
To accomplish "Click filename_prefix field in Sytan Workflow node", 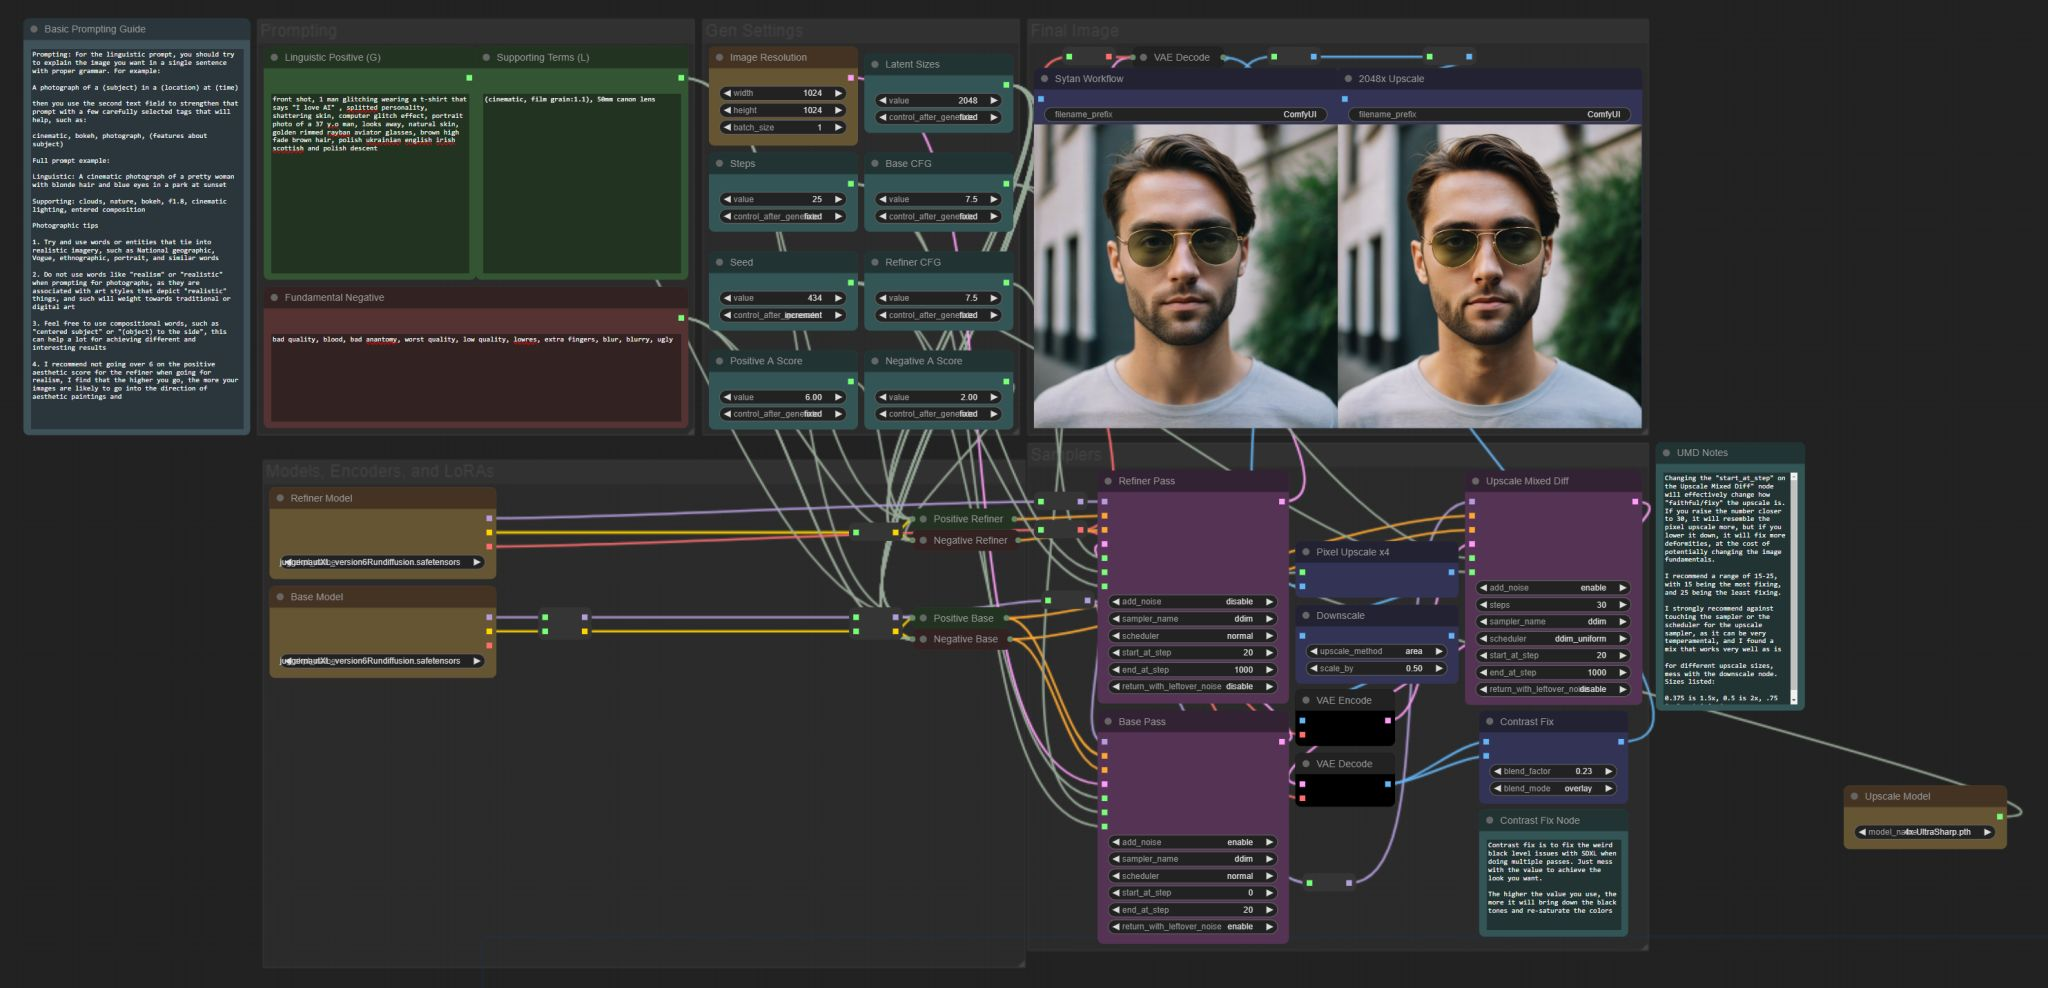I will tap(1186, 115).
